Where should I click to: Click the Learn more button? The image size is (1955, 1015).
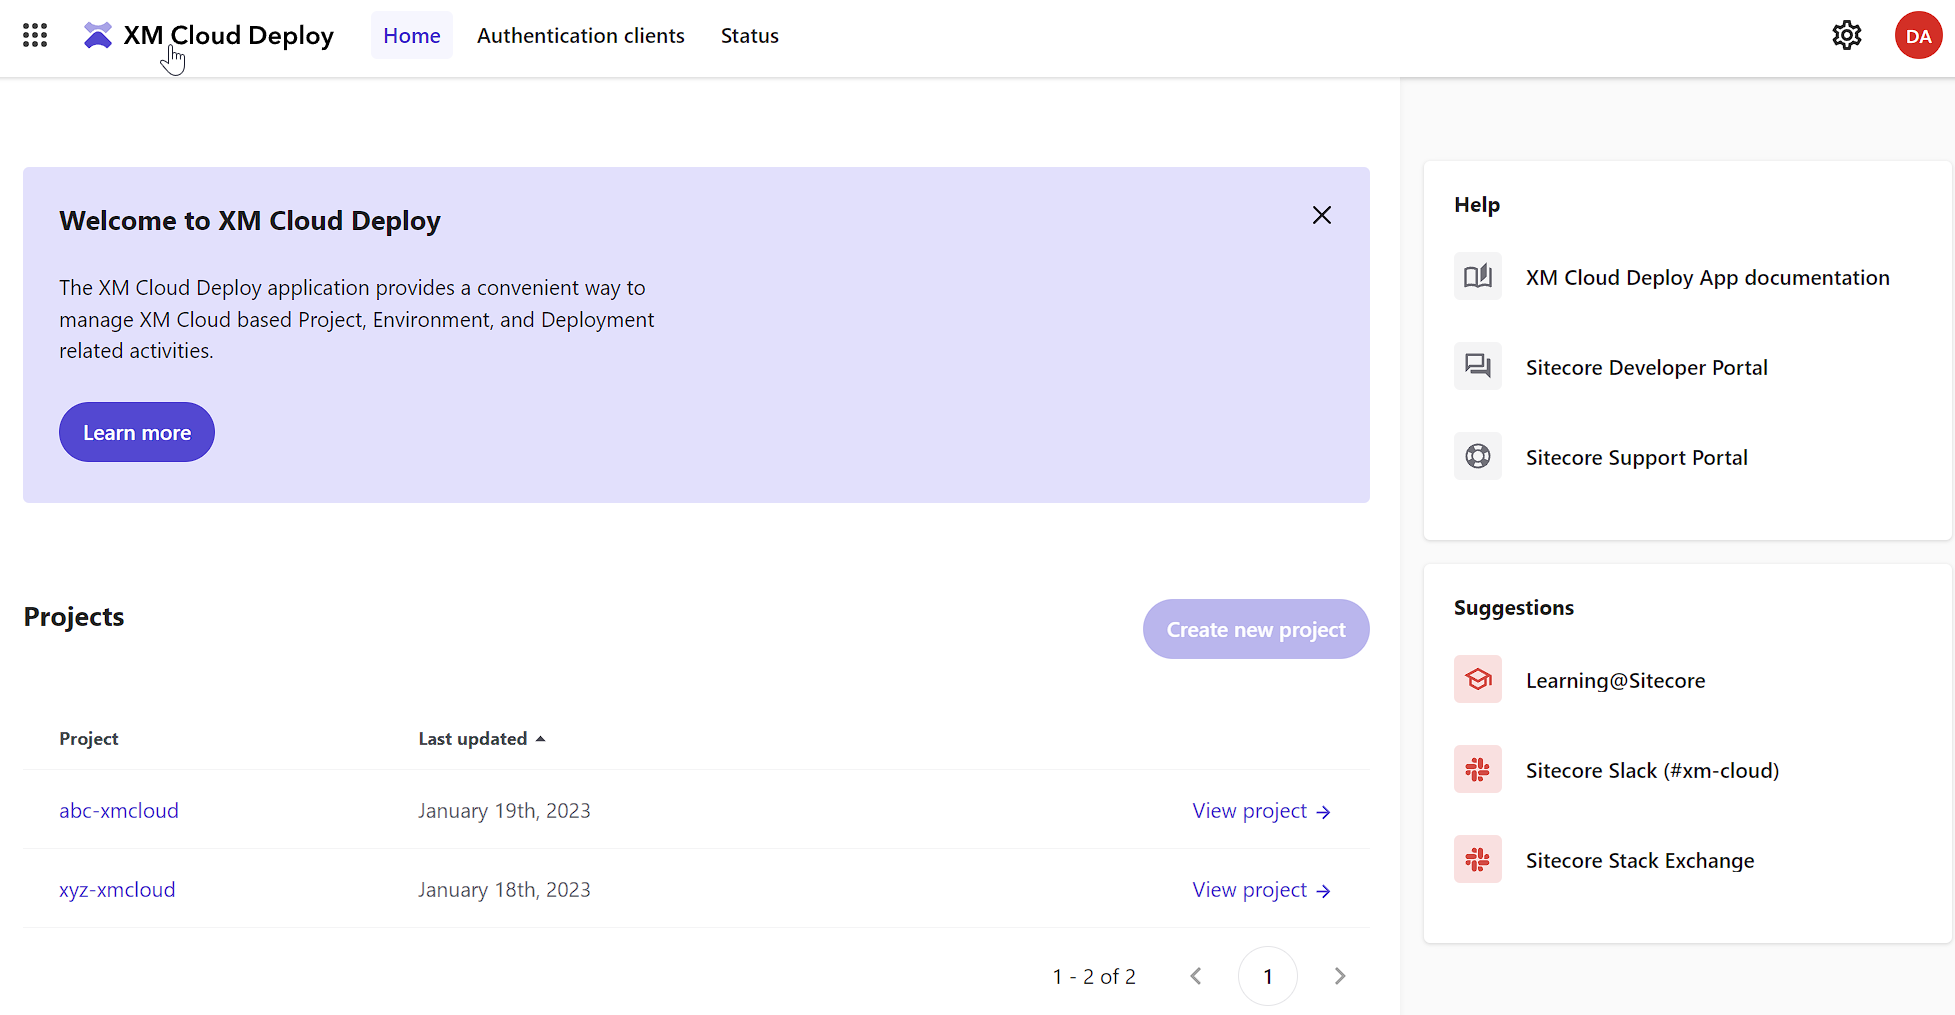[x=137, y=432]
